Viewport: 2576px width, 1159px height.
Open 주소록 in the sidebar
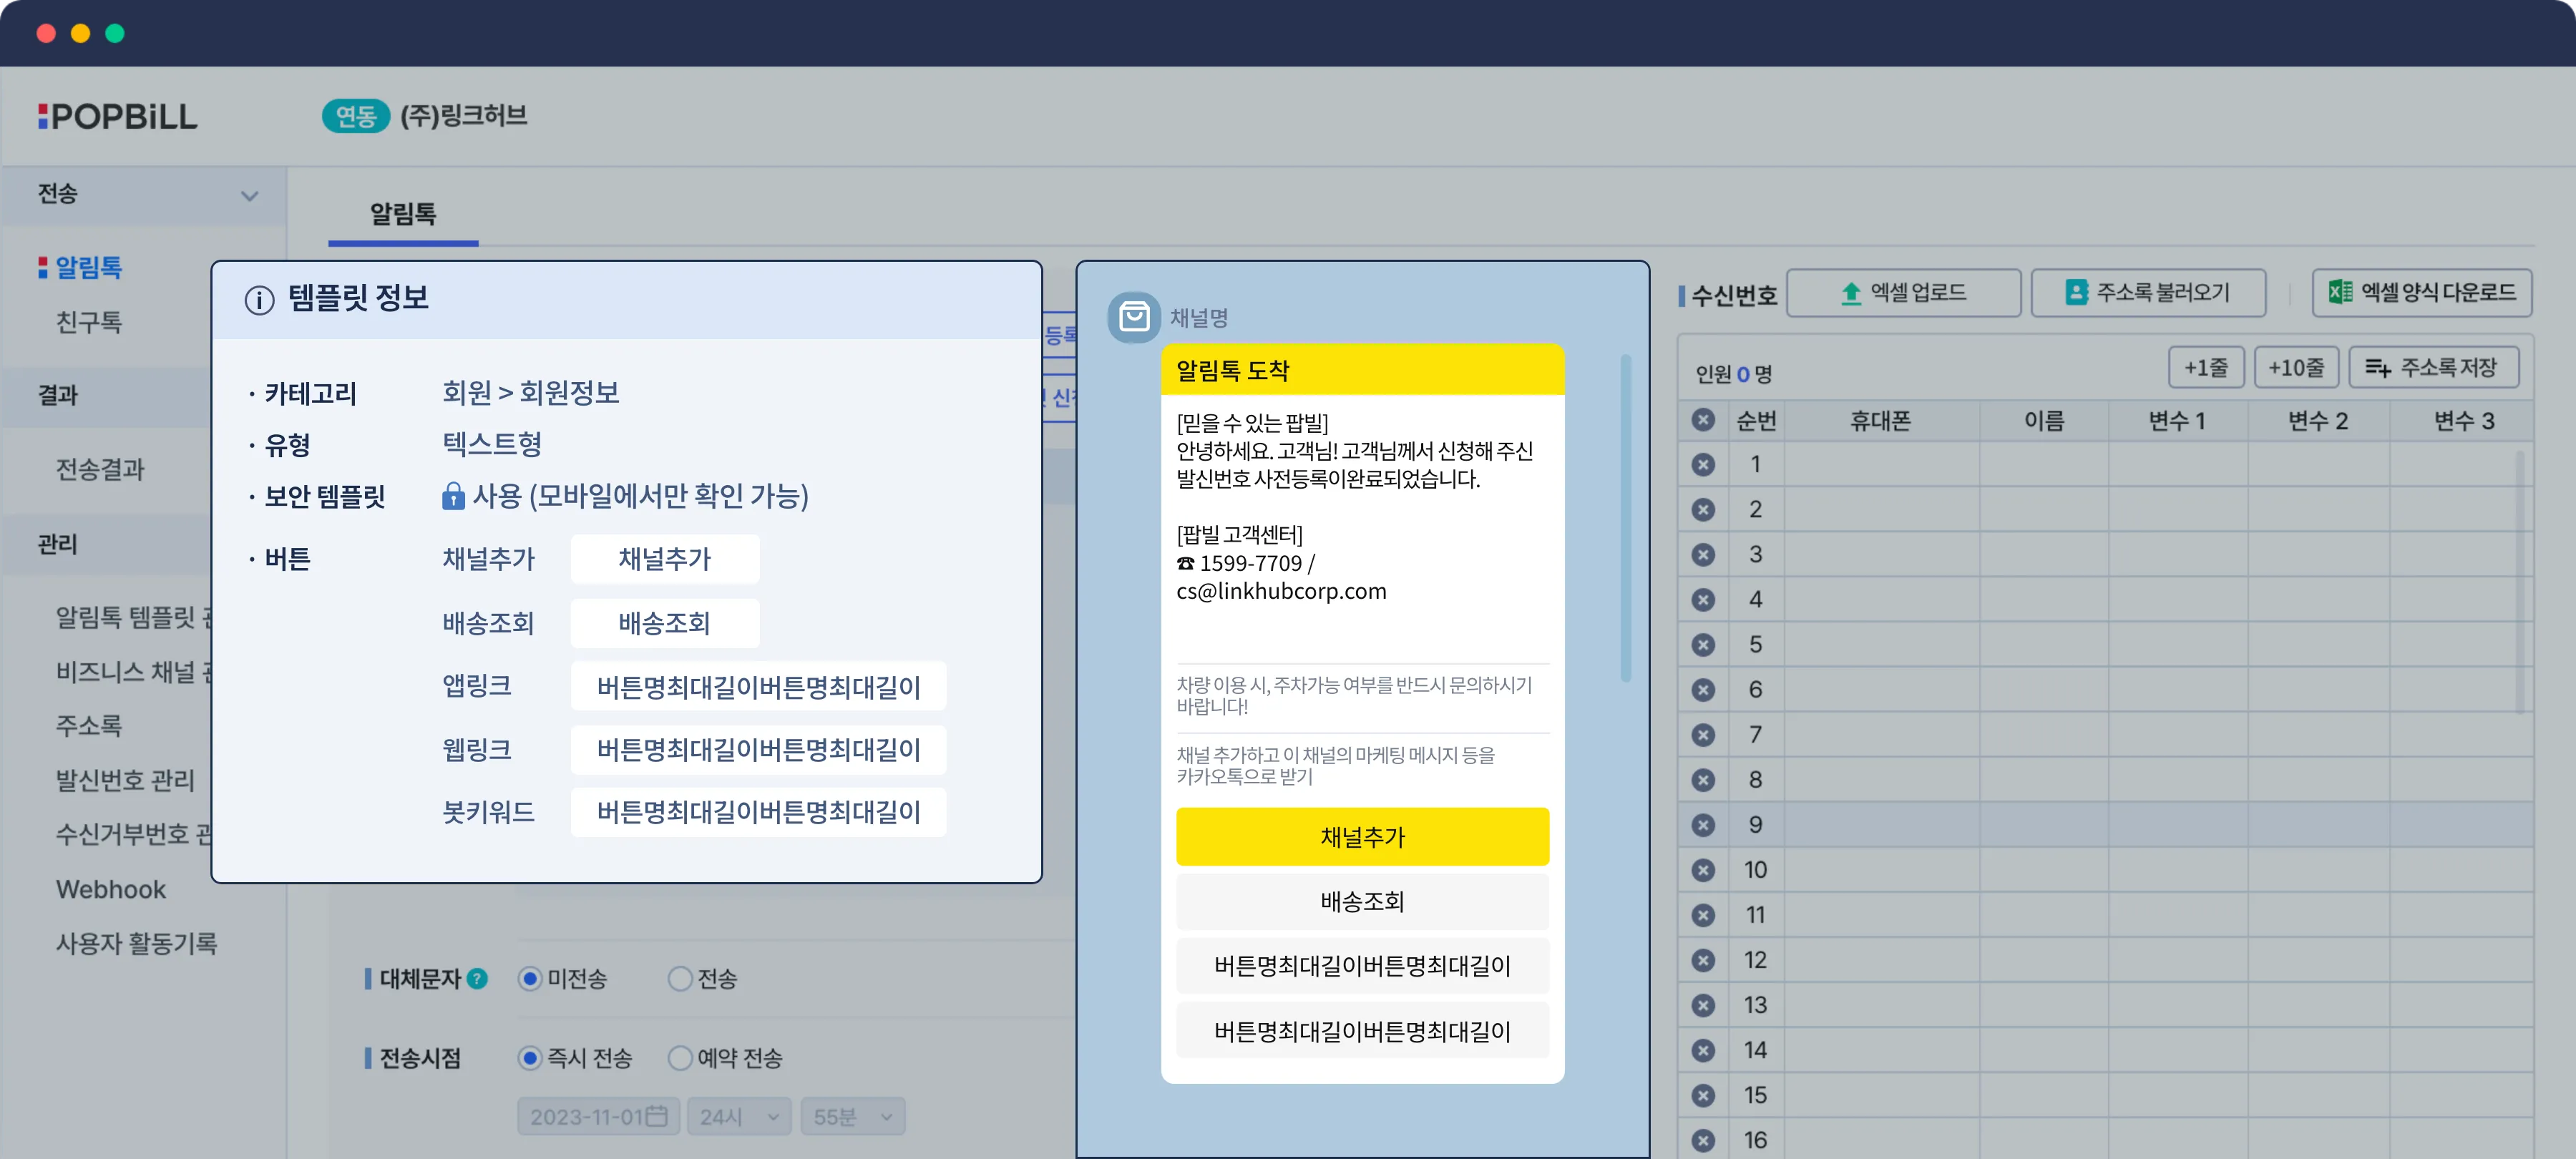89,725
